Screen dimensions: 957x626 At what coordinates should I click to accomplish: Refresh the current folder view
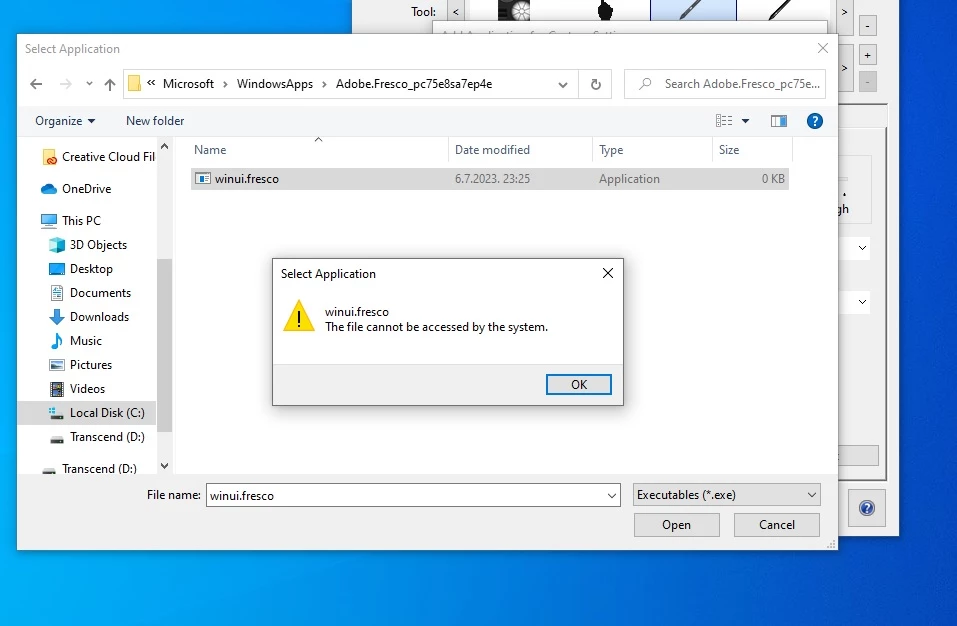pos(596,84)
